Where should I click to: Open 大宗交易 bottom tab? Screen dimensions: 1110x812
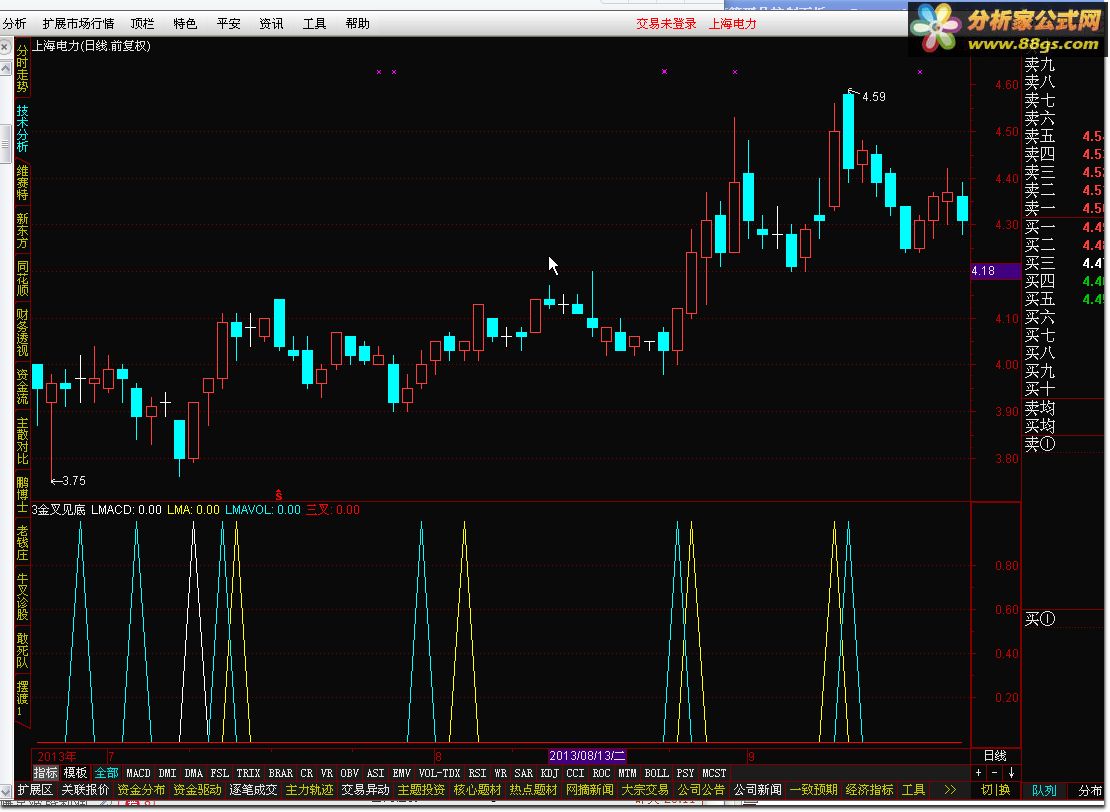[x=645, y=789]
